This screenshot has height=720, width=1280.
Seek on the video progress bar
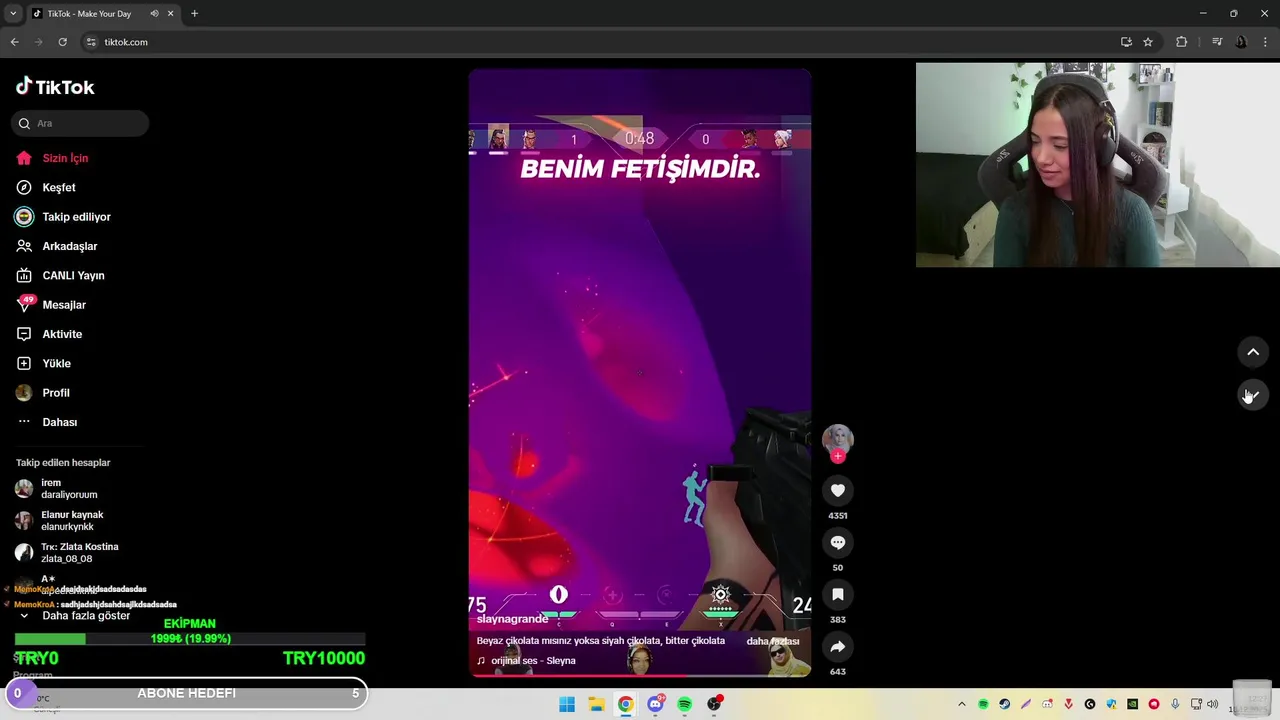[x=640, y=675]
